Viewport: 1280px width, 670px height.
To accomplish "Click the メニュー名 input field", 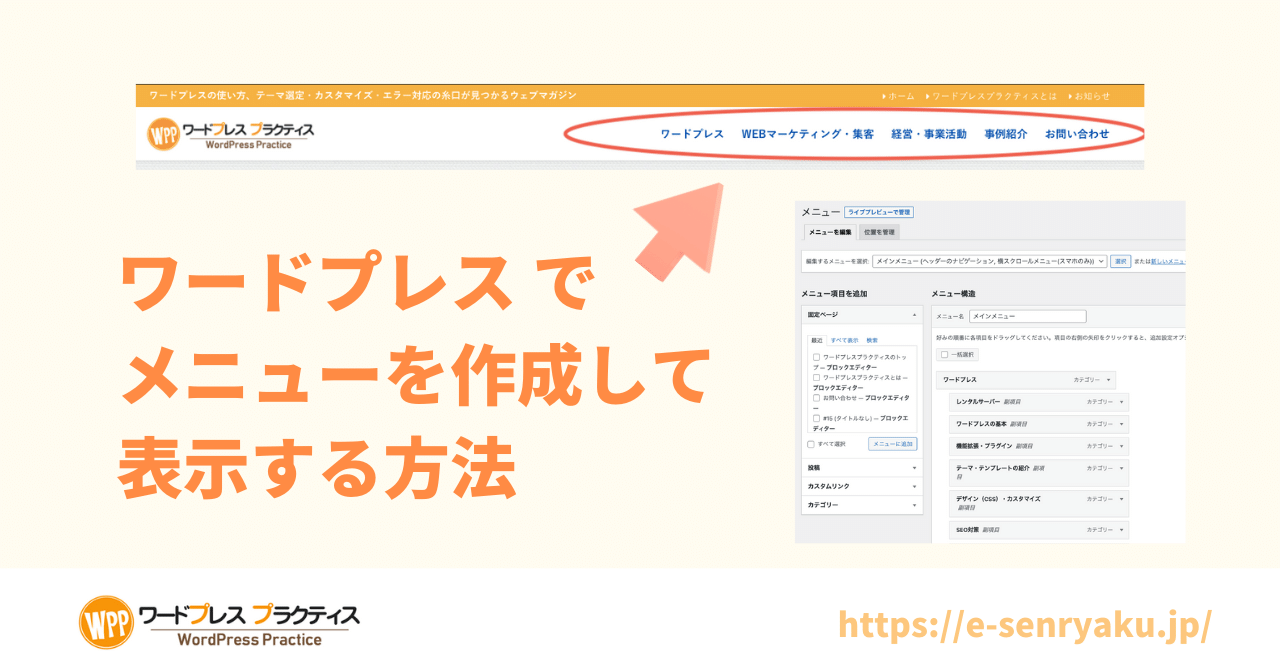I will coord(1027,316).
